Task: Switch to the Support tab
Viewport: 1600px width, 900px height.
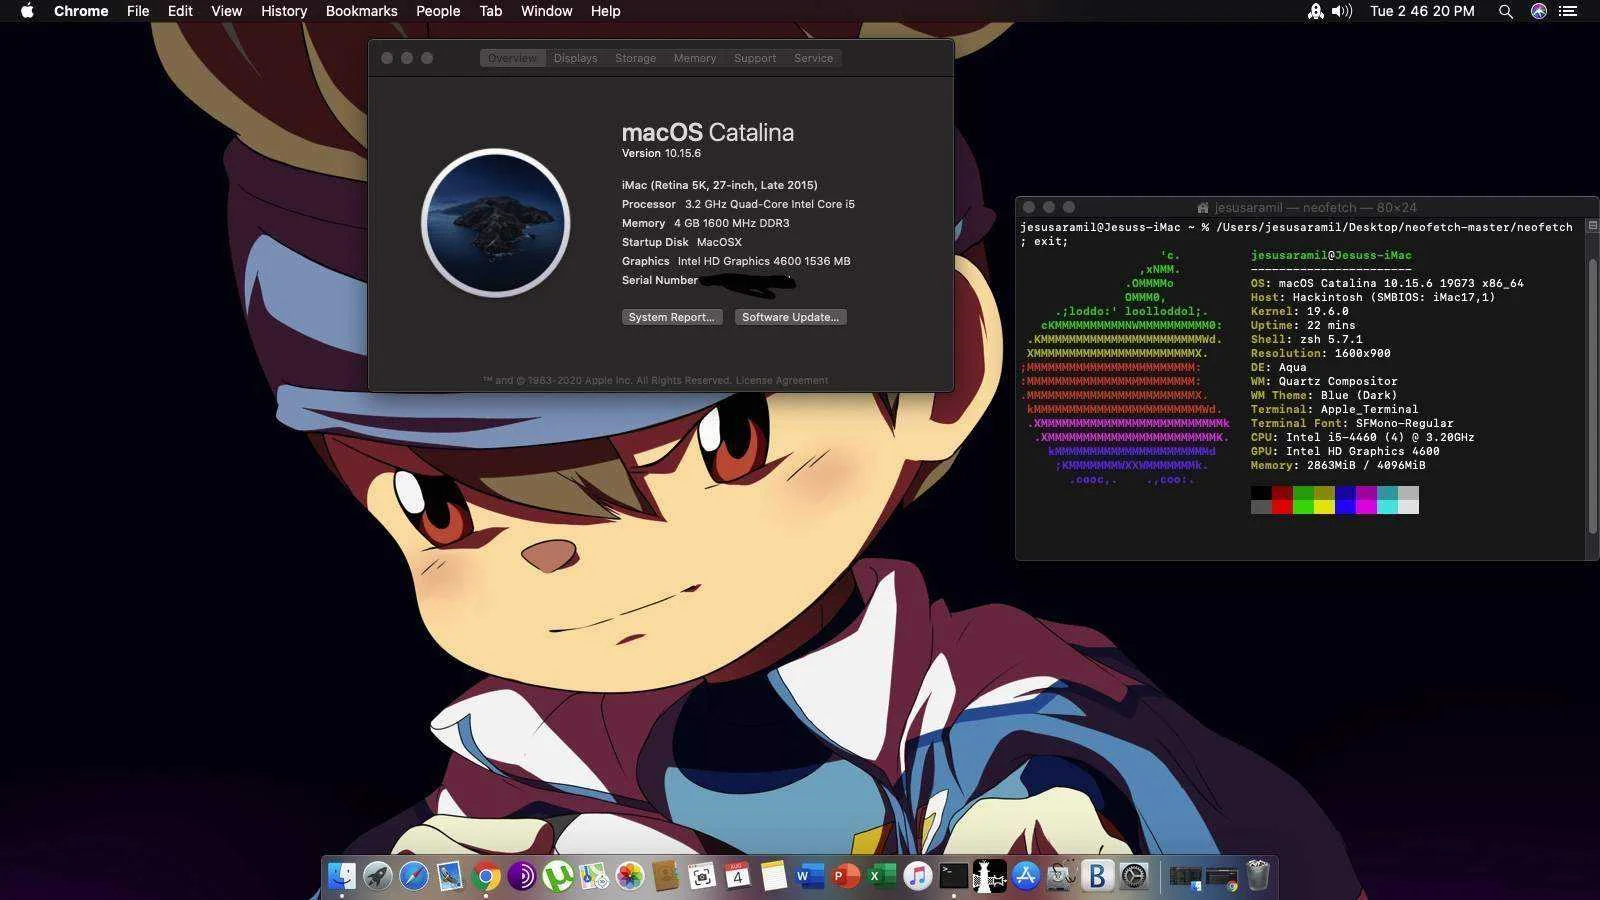Action: pos(755,58)
